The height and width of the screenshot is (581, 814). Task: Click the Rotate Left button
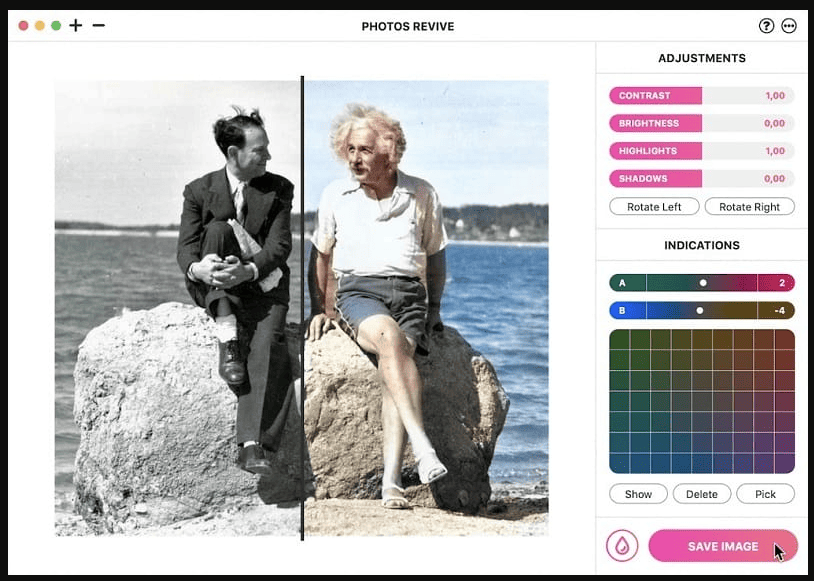point(654,207)
